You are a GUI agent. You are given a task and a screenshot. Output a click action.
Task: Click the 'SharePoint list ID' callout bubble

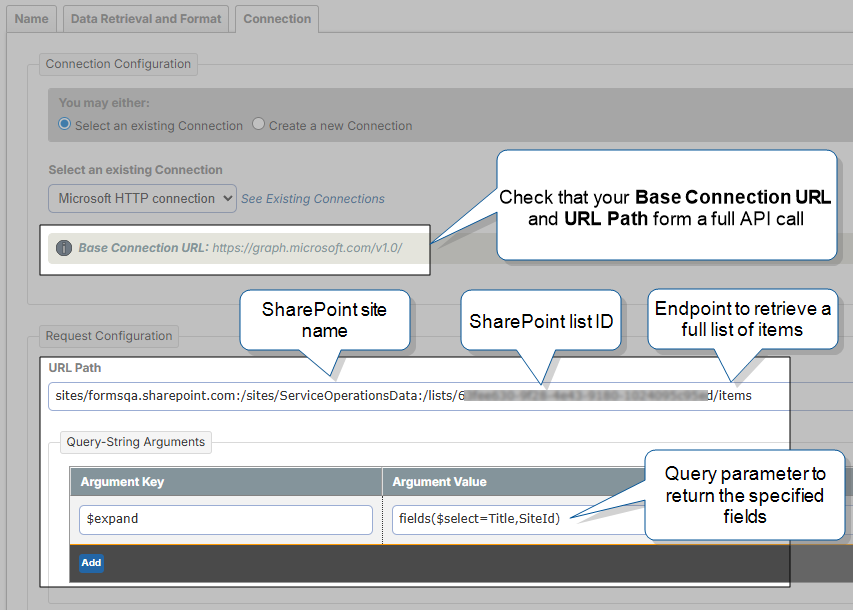[x=540, y=321]
